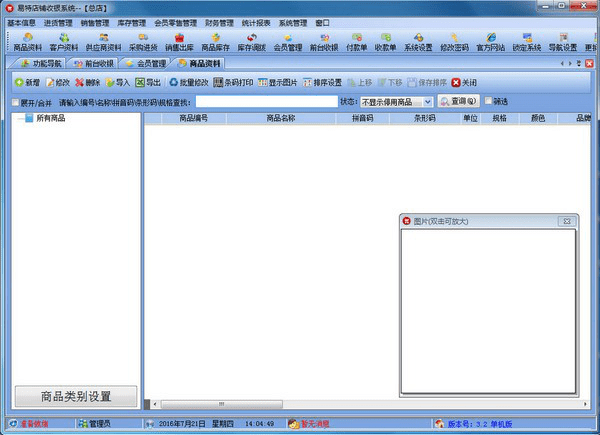Viewport: 600px width, 435px height.
Task: Enable the 筛选 filter checkbox
Action: point(488,101)
